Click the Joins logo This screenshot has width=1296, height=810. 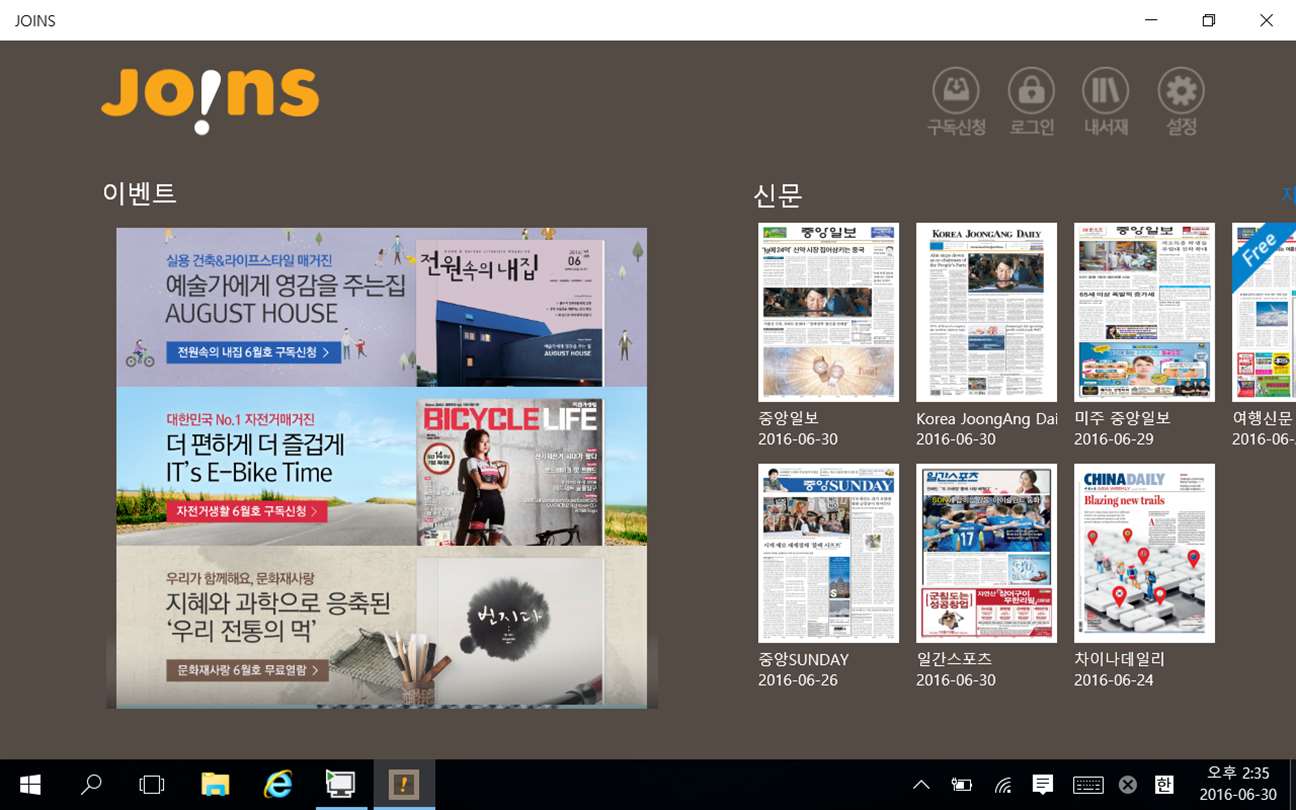pyautogui.click(x=210, y=100)
